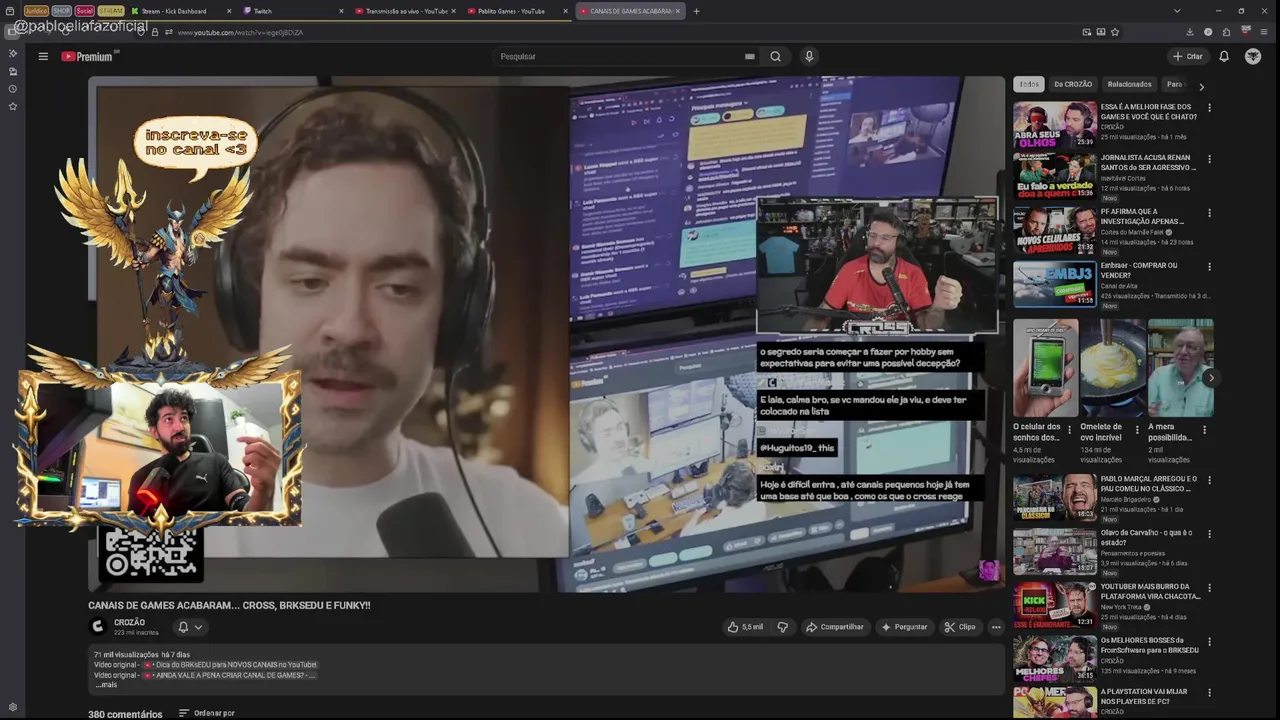Expand subscription notification bell dropdown
Viewport: 1280px width, 720px height.
click(190, 627)
